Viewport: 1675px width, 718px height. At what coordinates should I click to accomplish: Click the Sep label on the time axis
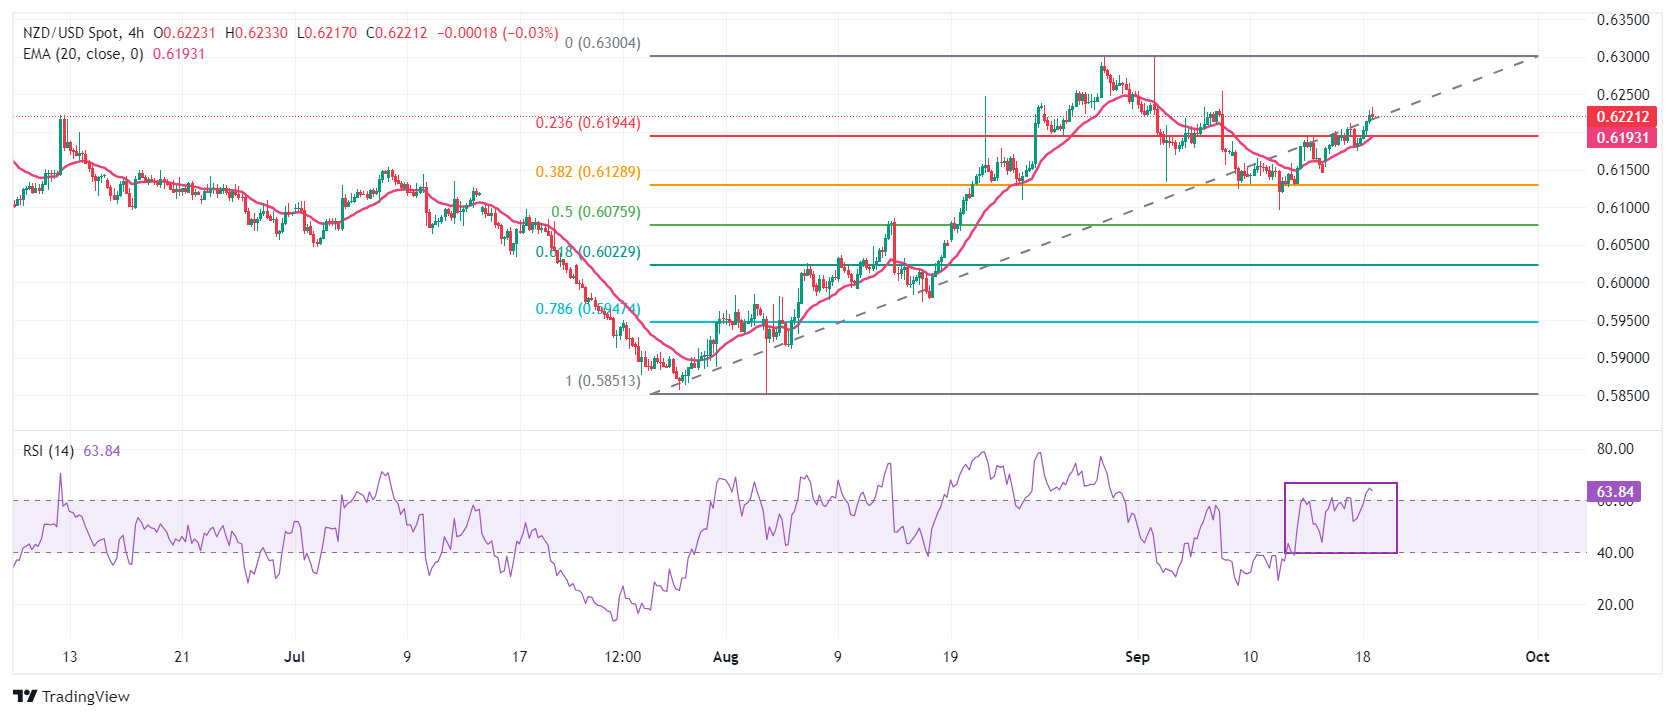pos(1137,657)
